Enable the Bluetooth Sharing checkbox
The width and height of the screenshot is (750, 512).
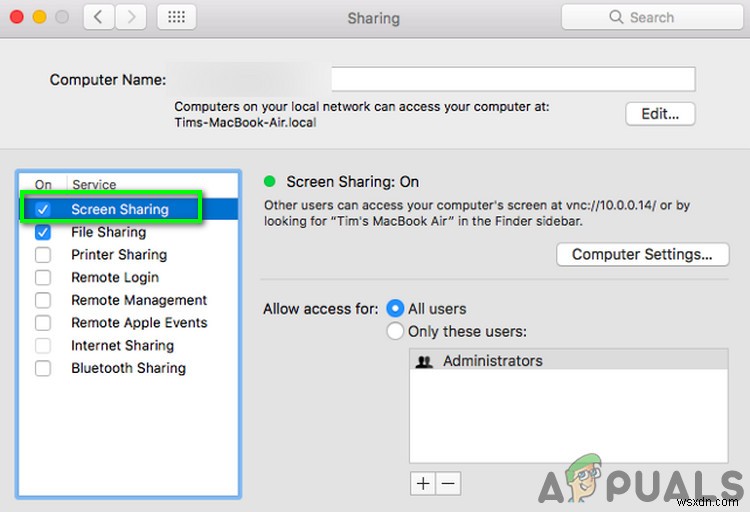click(x=43, y=368)
